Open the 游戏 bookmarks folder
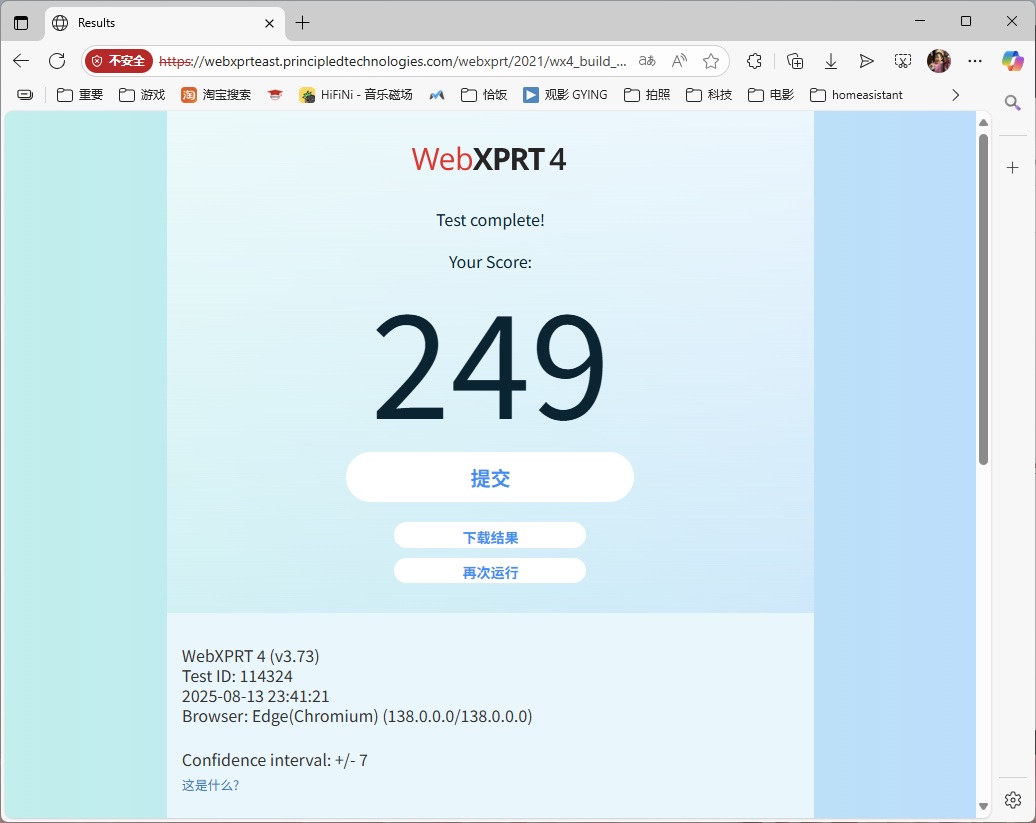1036x823 pixels. point(142,95)
